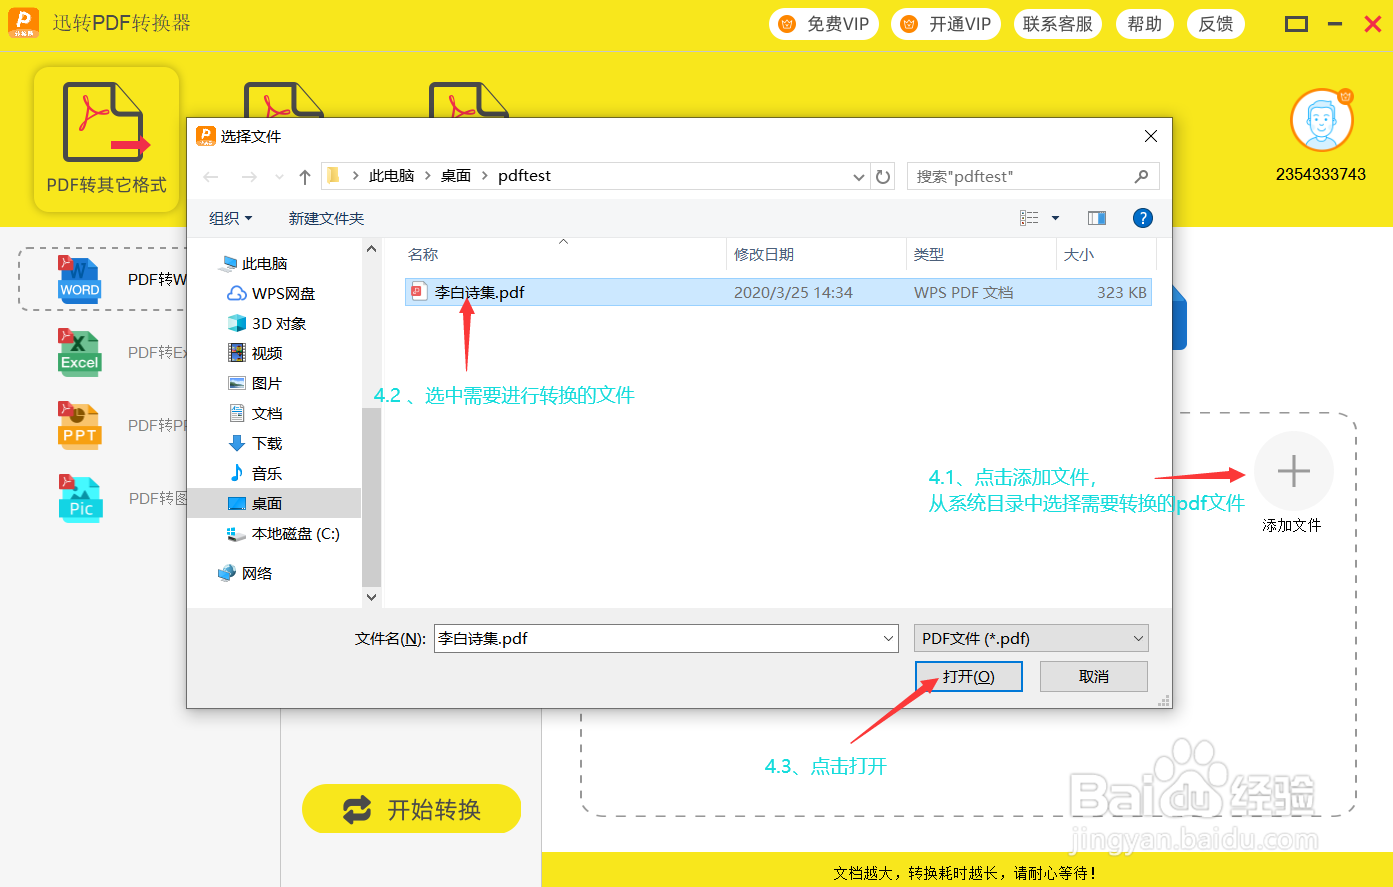Open the 帮助 button

click(x=1145, y=24)
